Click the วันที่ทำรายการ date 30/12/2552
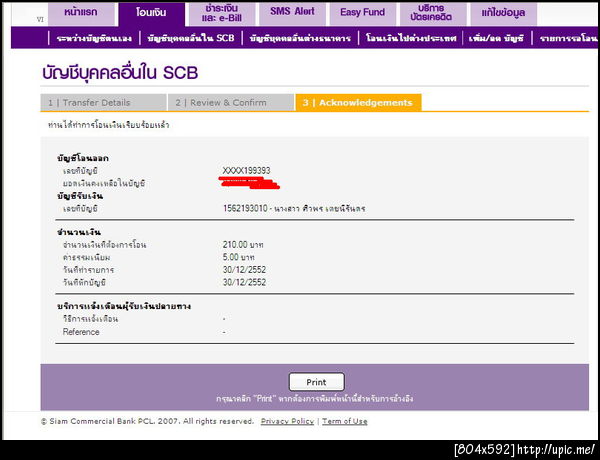The image size is (600, 460). (244, 270)
